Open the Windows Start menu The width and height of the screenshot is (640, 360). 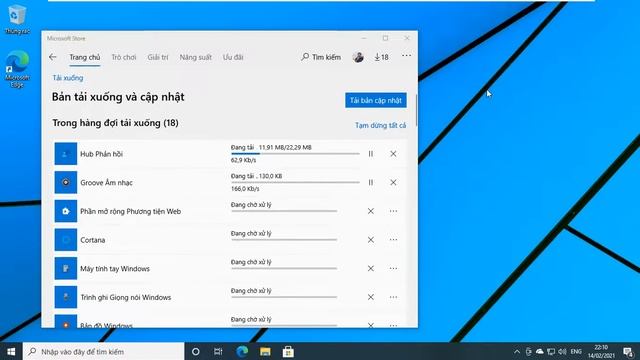point(11,351)
